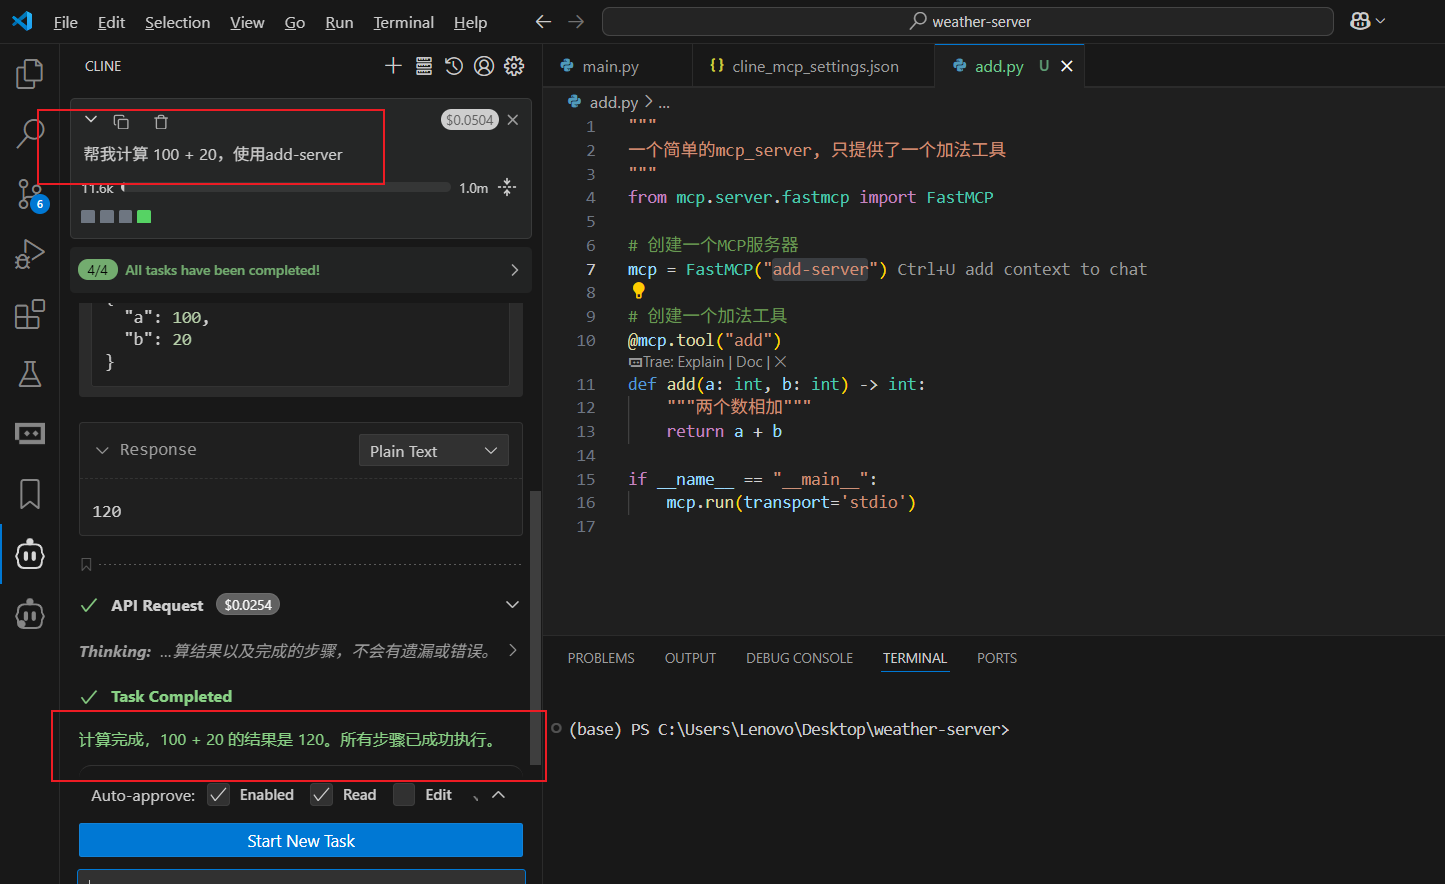Open Cline MCP servers icon
The height and width of the screenshot is (884, 1445).
pyautogui.click(x=424, y=66)
